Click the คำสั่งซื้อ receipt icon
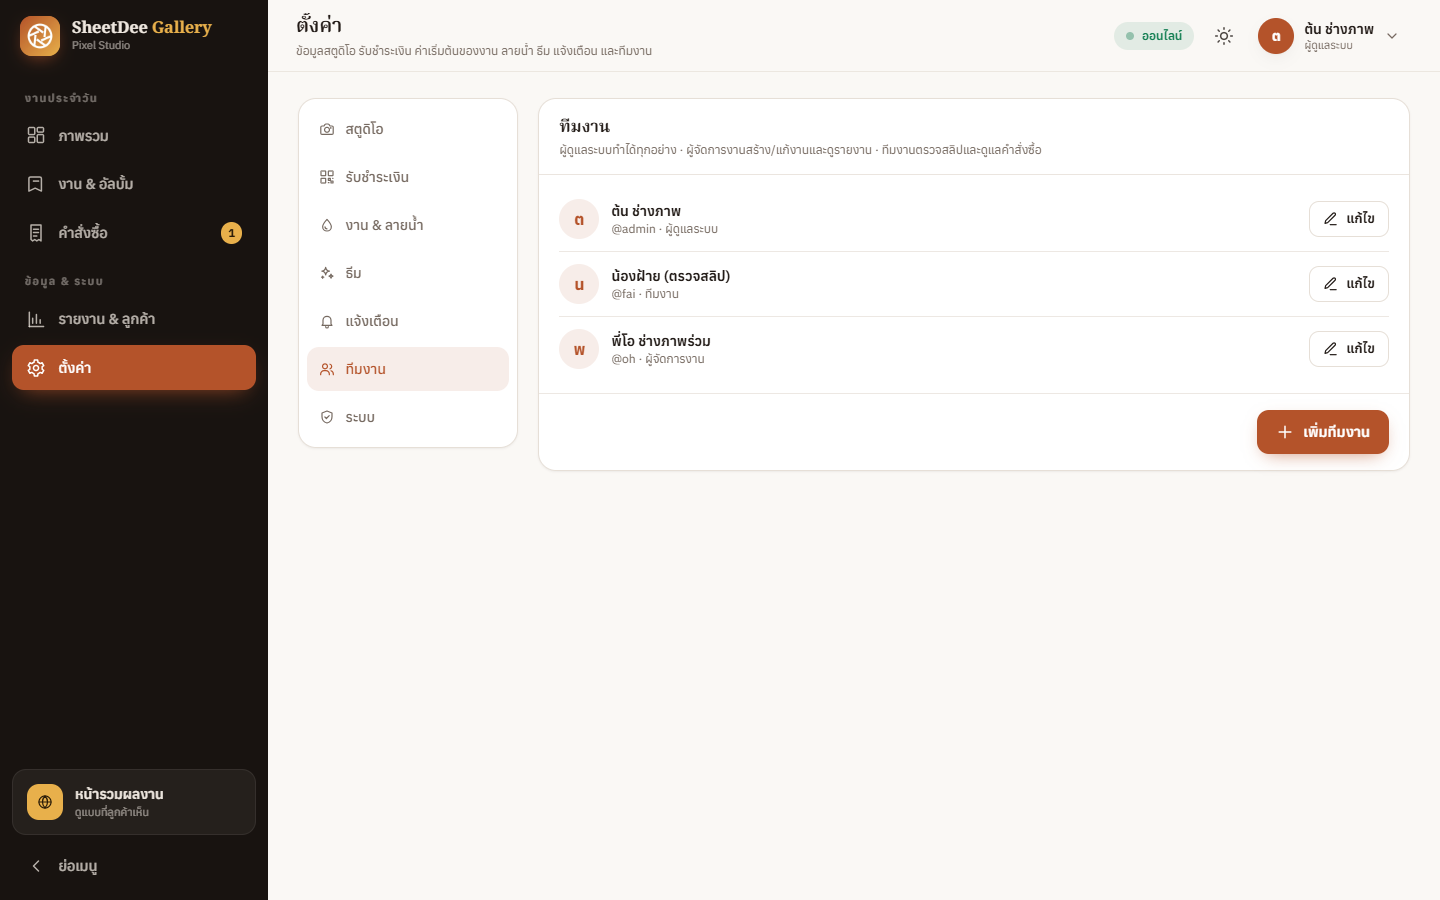 36,233
